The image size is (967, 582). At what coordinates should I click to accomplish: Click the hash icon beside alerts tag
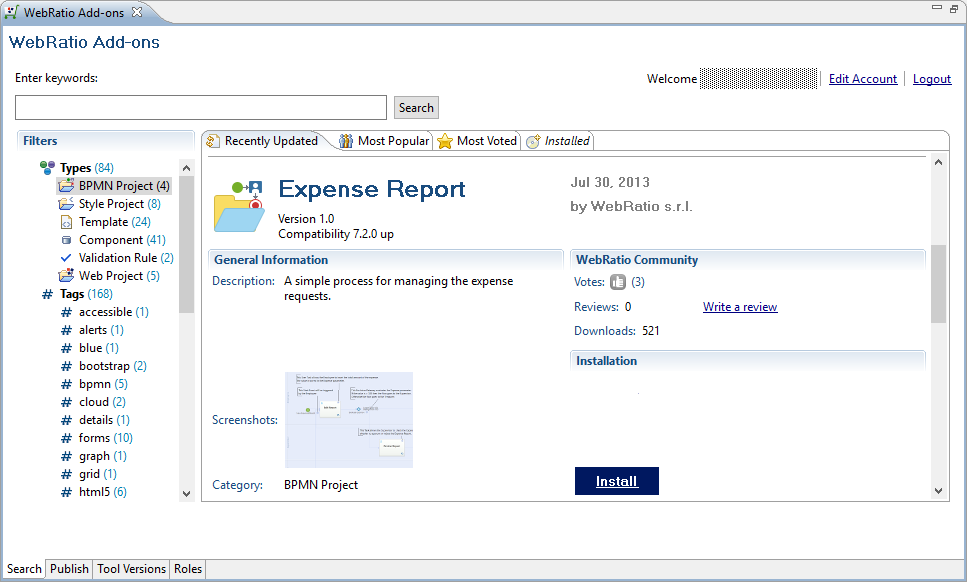click(x=66, y=330)
